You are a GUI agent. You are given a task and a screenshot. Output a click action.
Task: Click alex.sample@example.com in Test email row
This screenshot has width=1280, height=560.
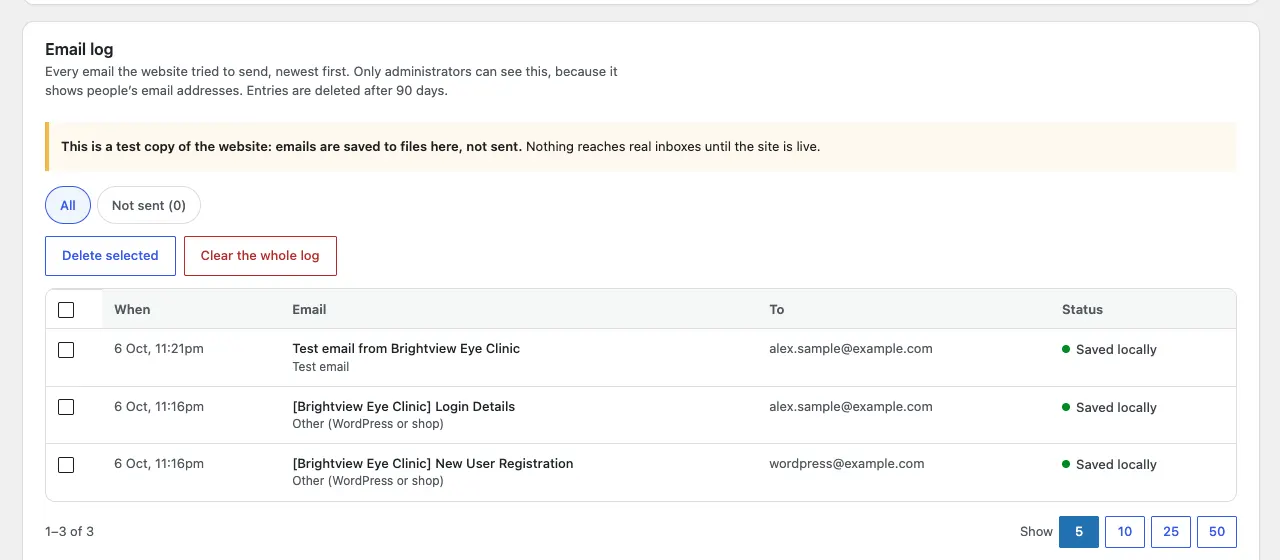pyautogui.click(x=851, y=349)
